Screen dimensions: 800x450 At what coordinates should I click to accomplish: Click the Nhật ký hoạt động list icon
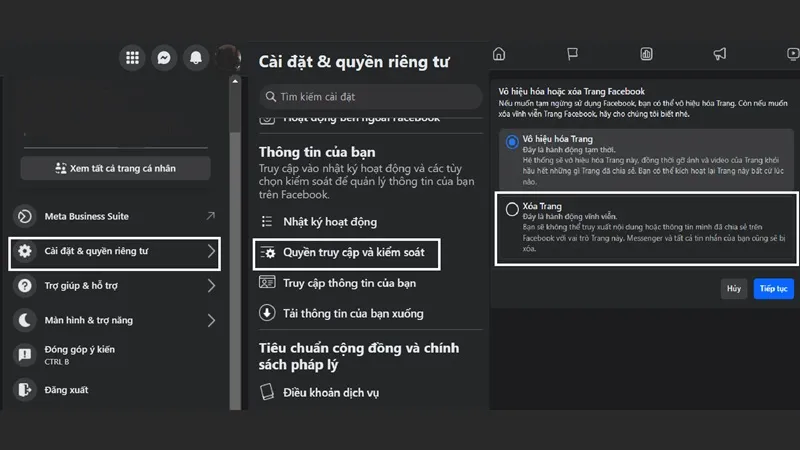(267, 221)
